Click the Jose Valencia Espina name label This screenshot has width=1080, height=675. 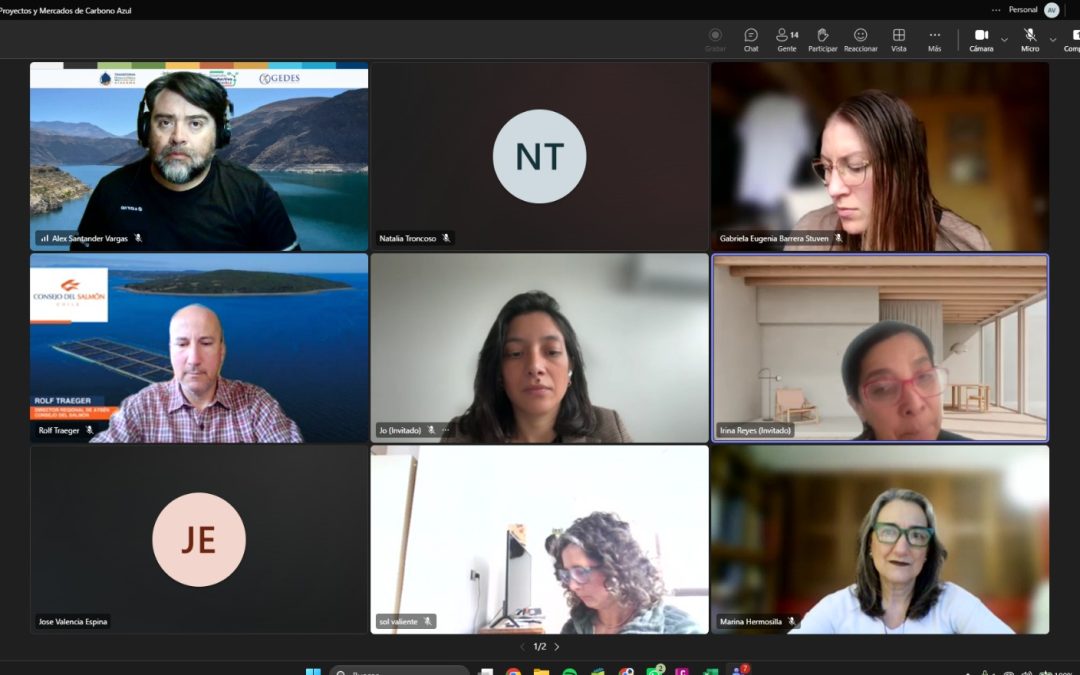tap(72, 621)
